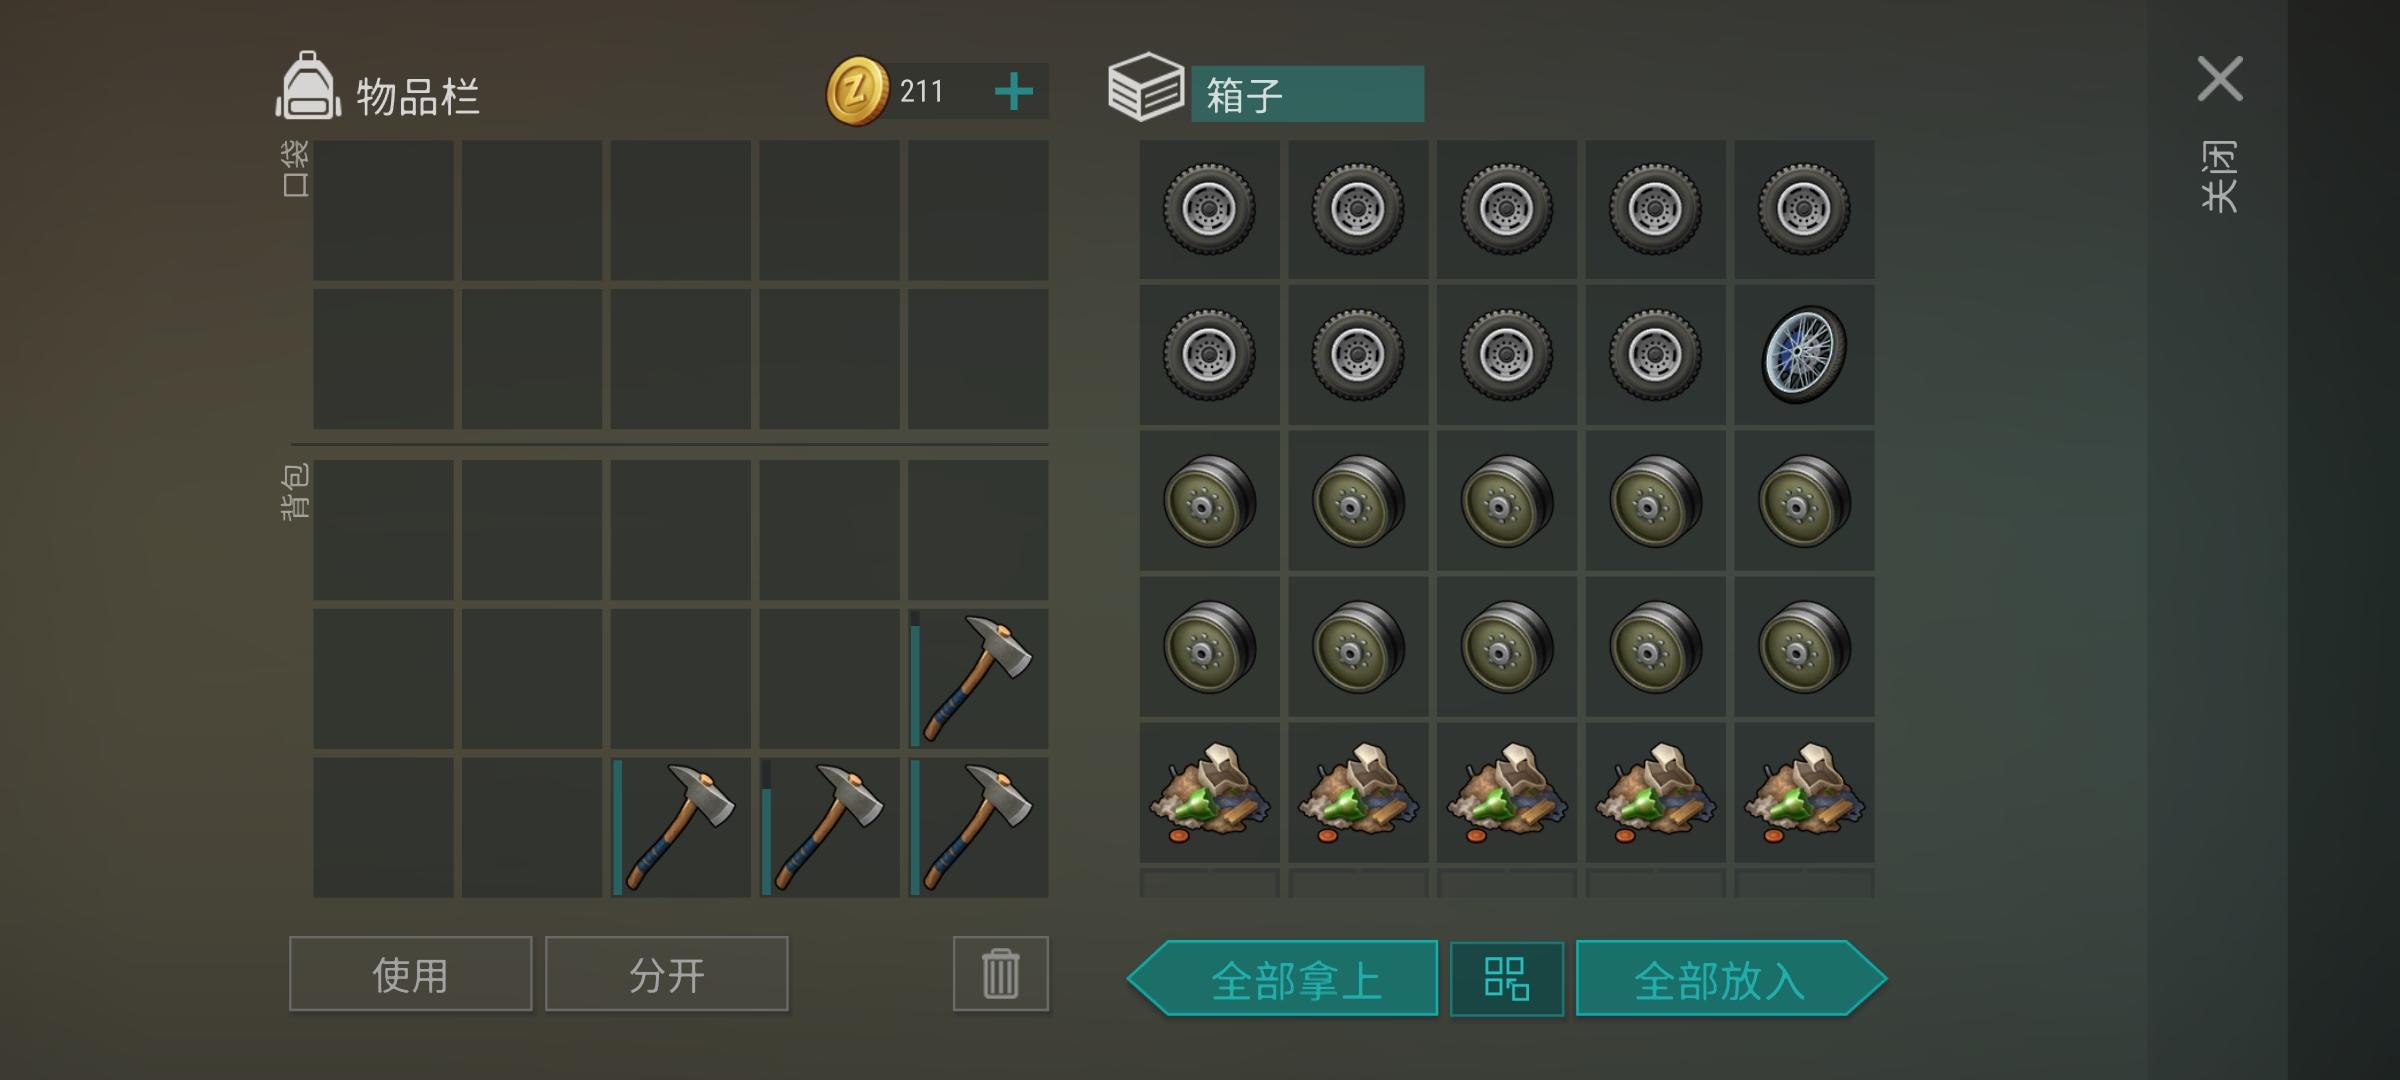Tap the trash bin delete icon
2400x1080 pixels.
point(1000,973)
